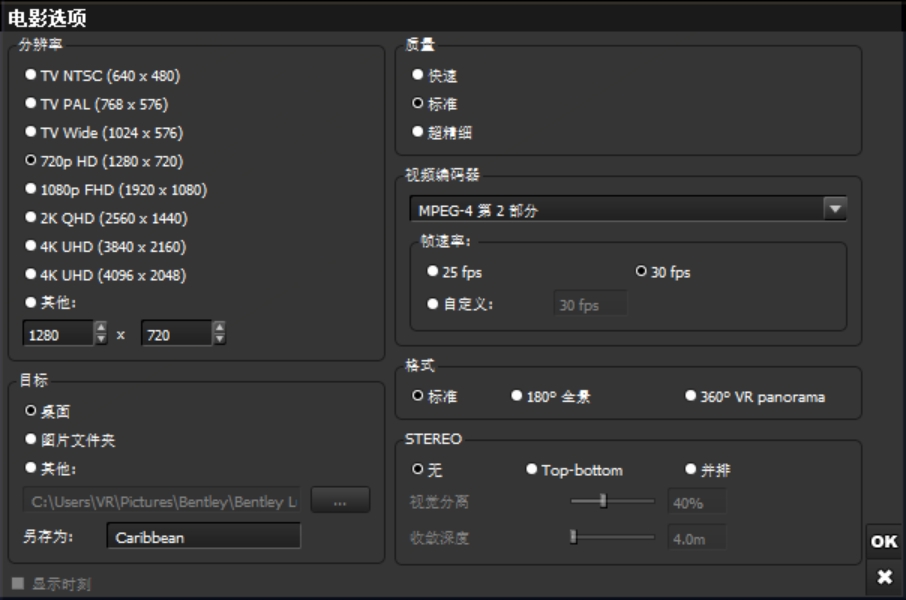Click the 40% visual separation field
The width and height of the screenshot is (906, 600).
tap(696, 502)
